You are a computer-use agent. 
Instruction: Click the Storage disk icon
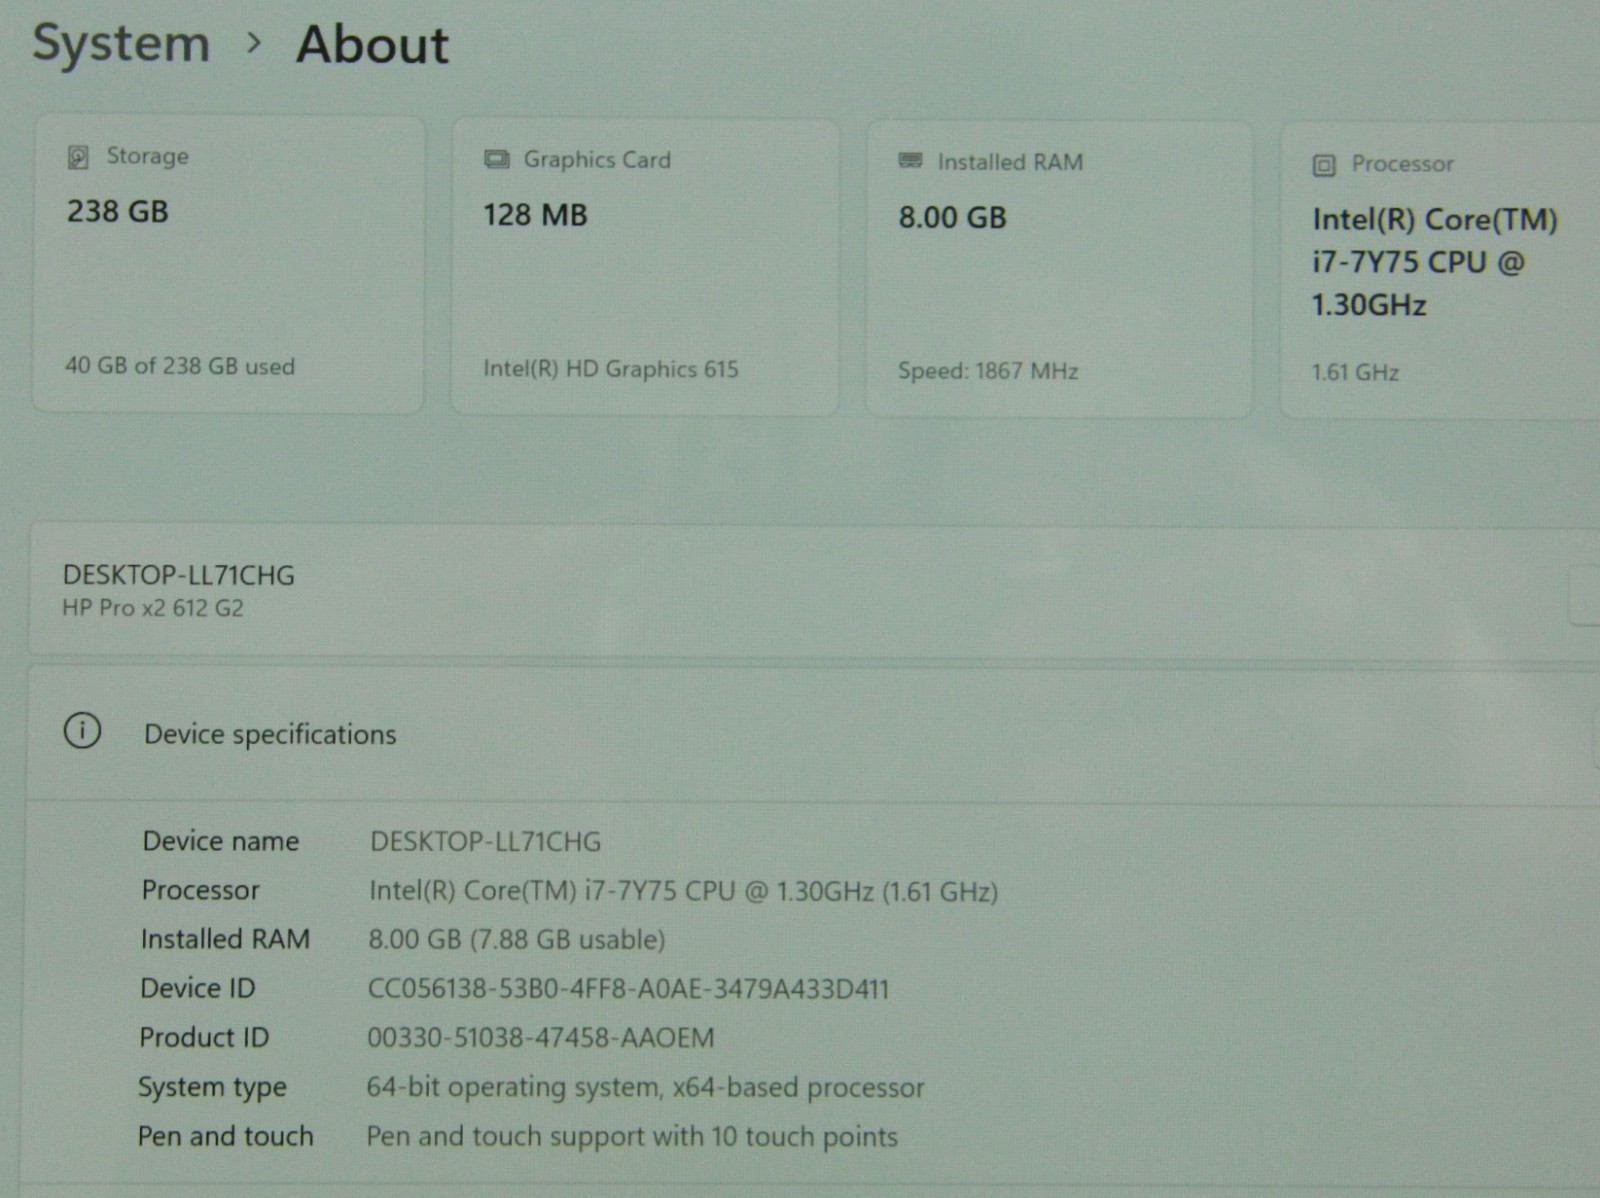coord(78,157)
